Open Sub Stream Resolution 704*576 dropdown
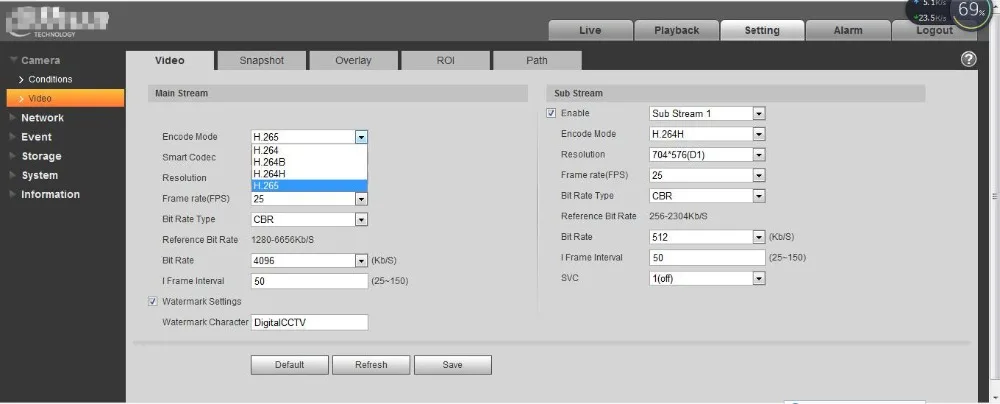Viewport: 1000px width, 404px height. coord(759,154)
